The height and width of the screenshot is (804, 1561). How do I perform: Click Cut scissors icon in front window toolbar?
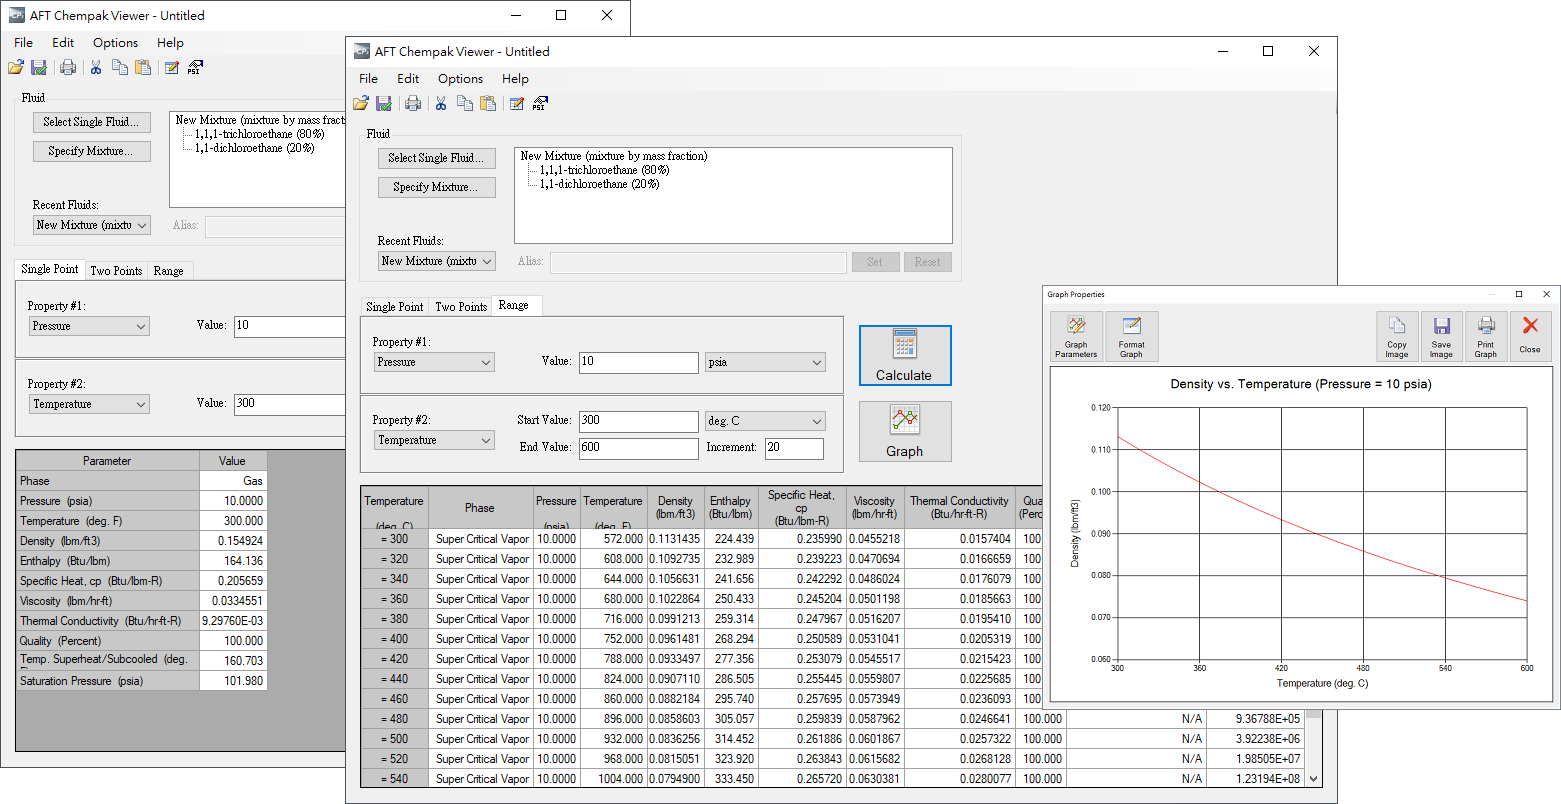[441, 104]
